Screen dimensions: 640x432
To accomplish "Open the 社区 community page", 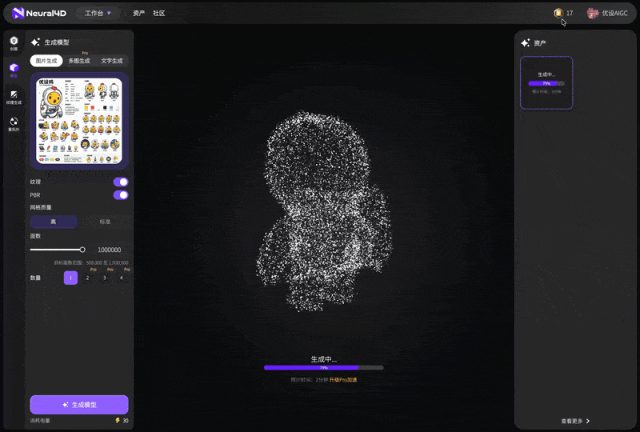I will (x=159, y=13).
